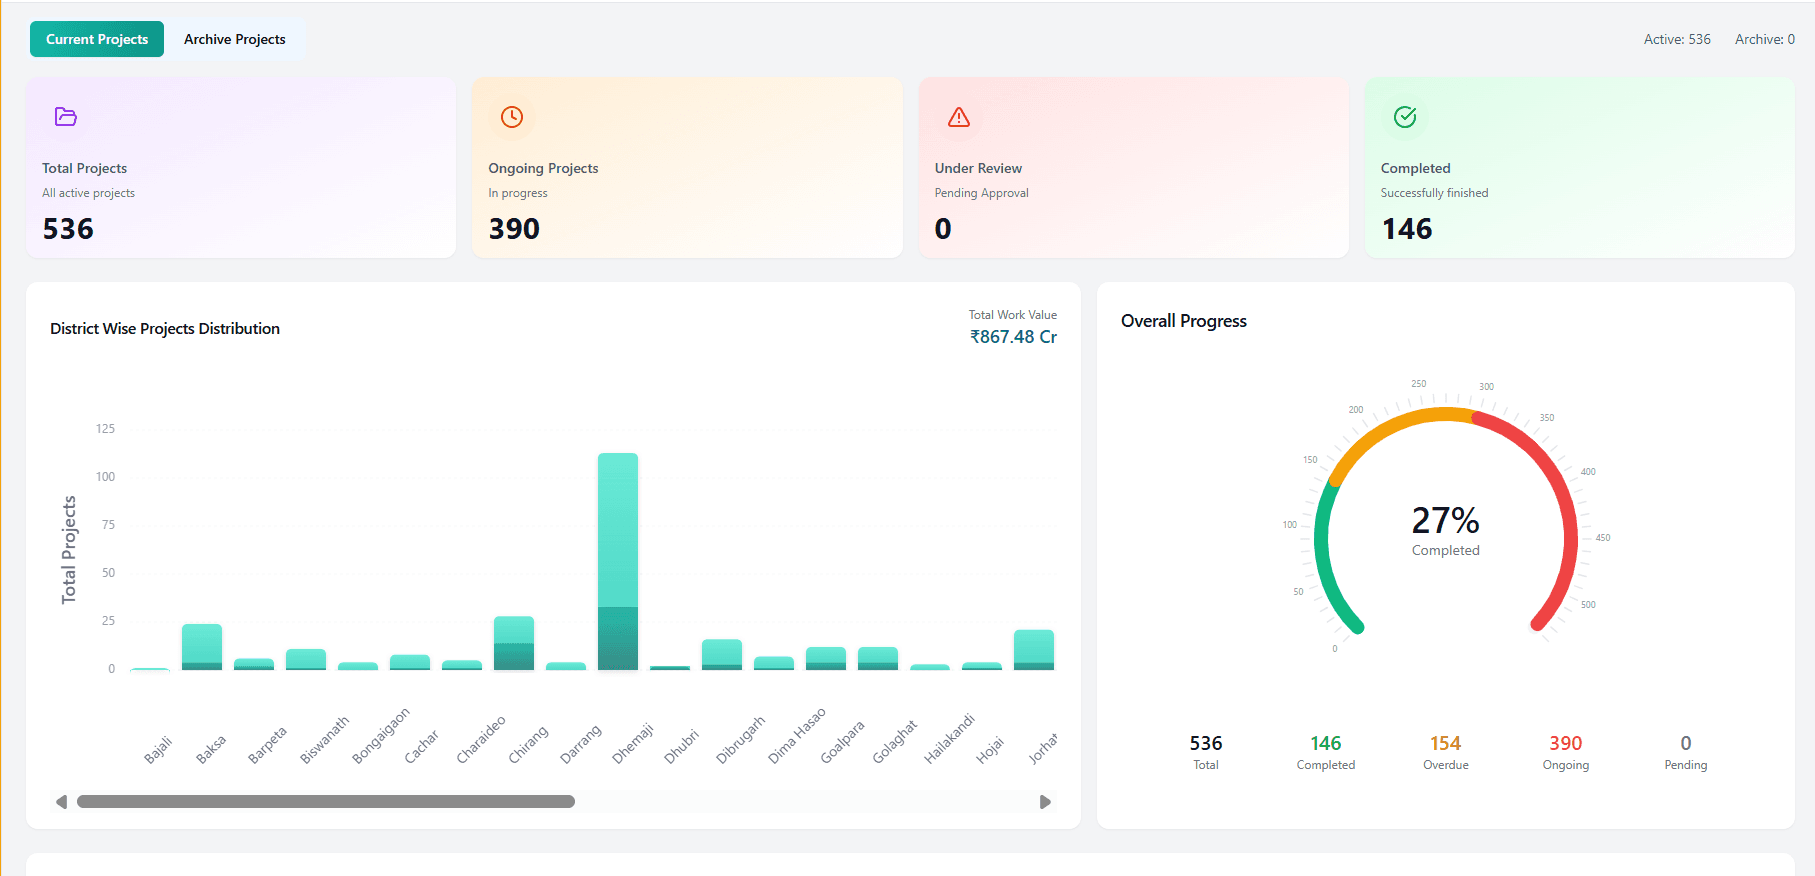Click the green checkmark icon in Completed card
Screen dimensions: 1815x876
[1405, 117]
